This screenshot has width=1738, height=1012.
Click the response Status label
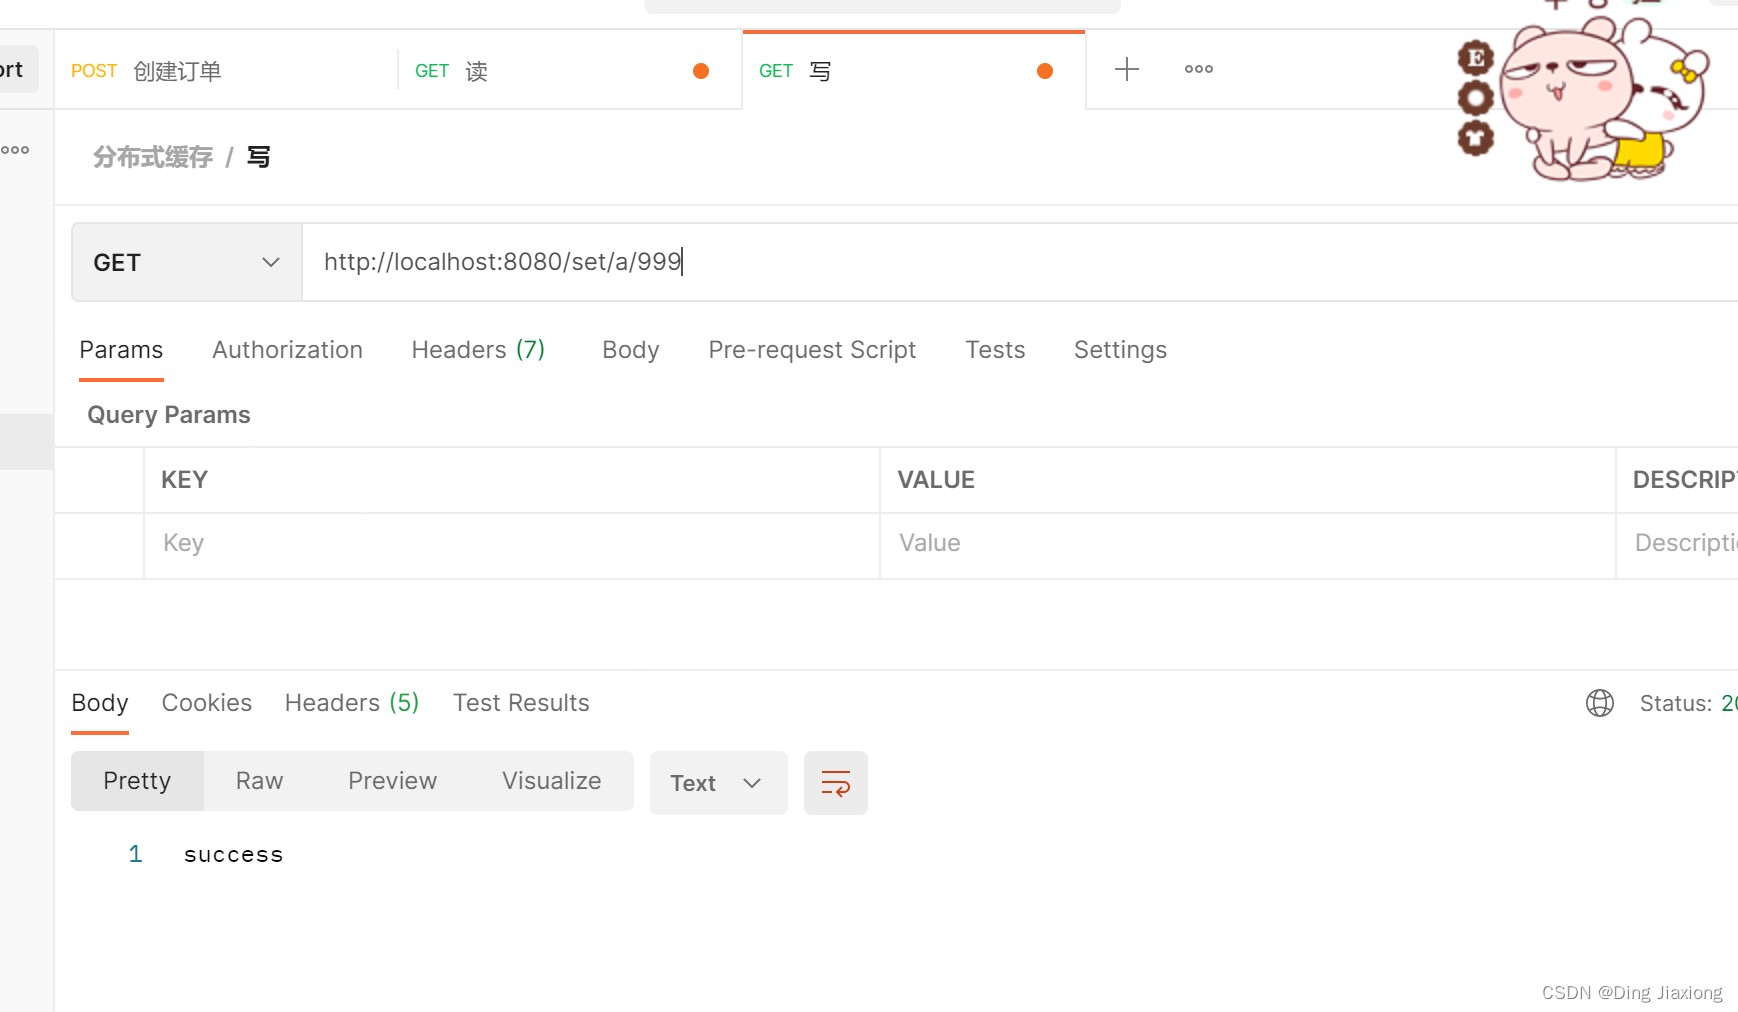click(1676, 703)
